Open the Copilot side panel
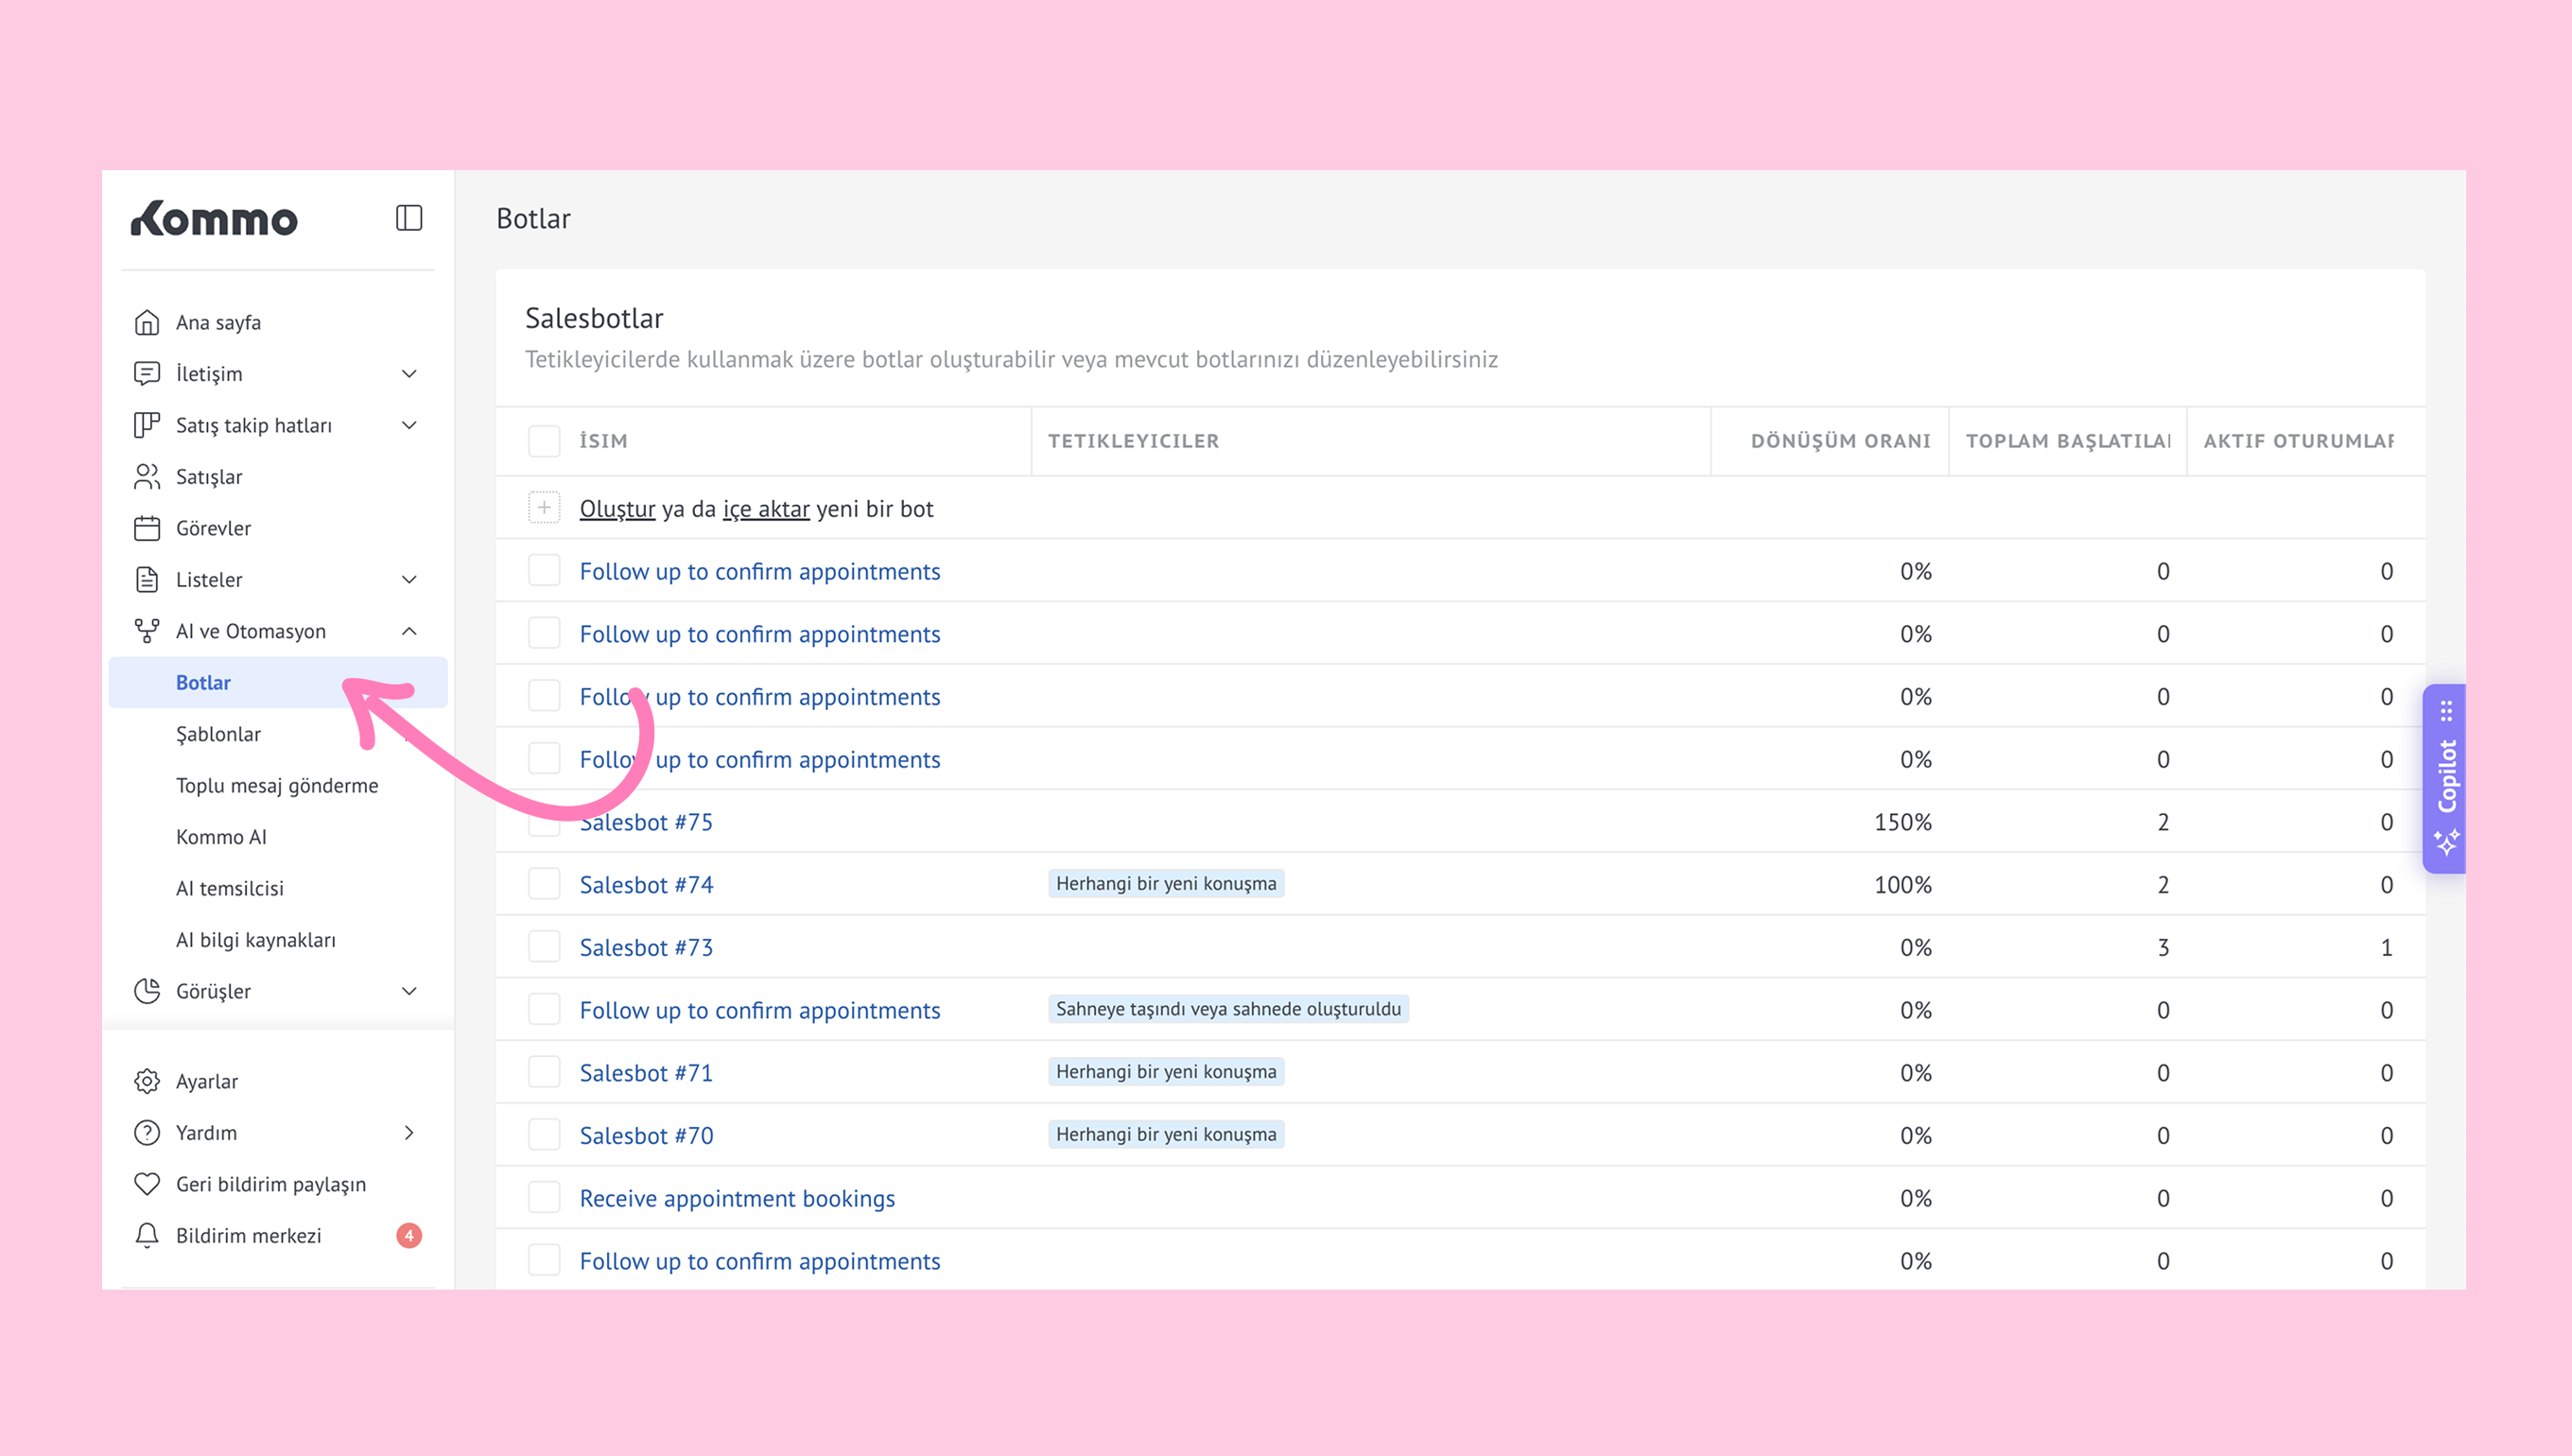Viewport: 2572px width, 1456px height. click(2445, 778)
